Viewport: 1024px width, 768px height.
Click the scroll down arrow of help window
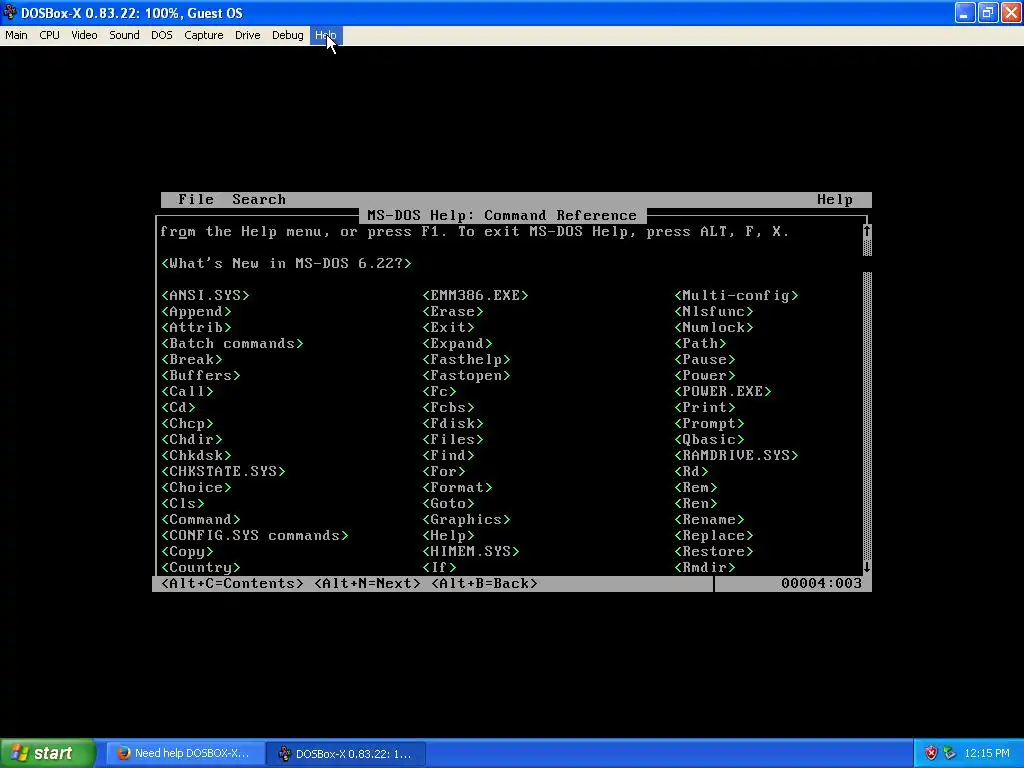click(867, 567)
